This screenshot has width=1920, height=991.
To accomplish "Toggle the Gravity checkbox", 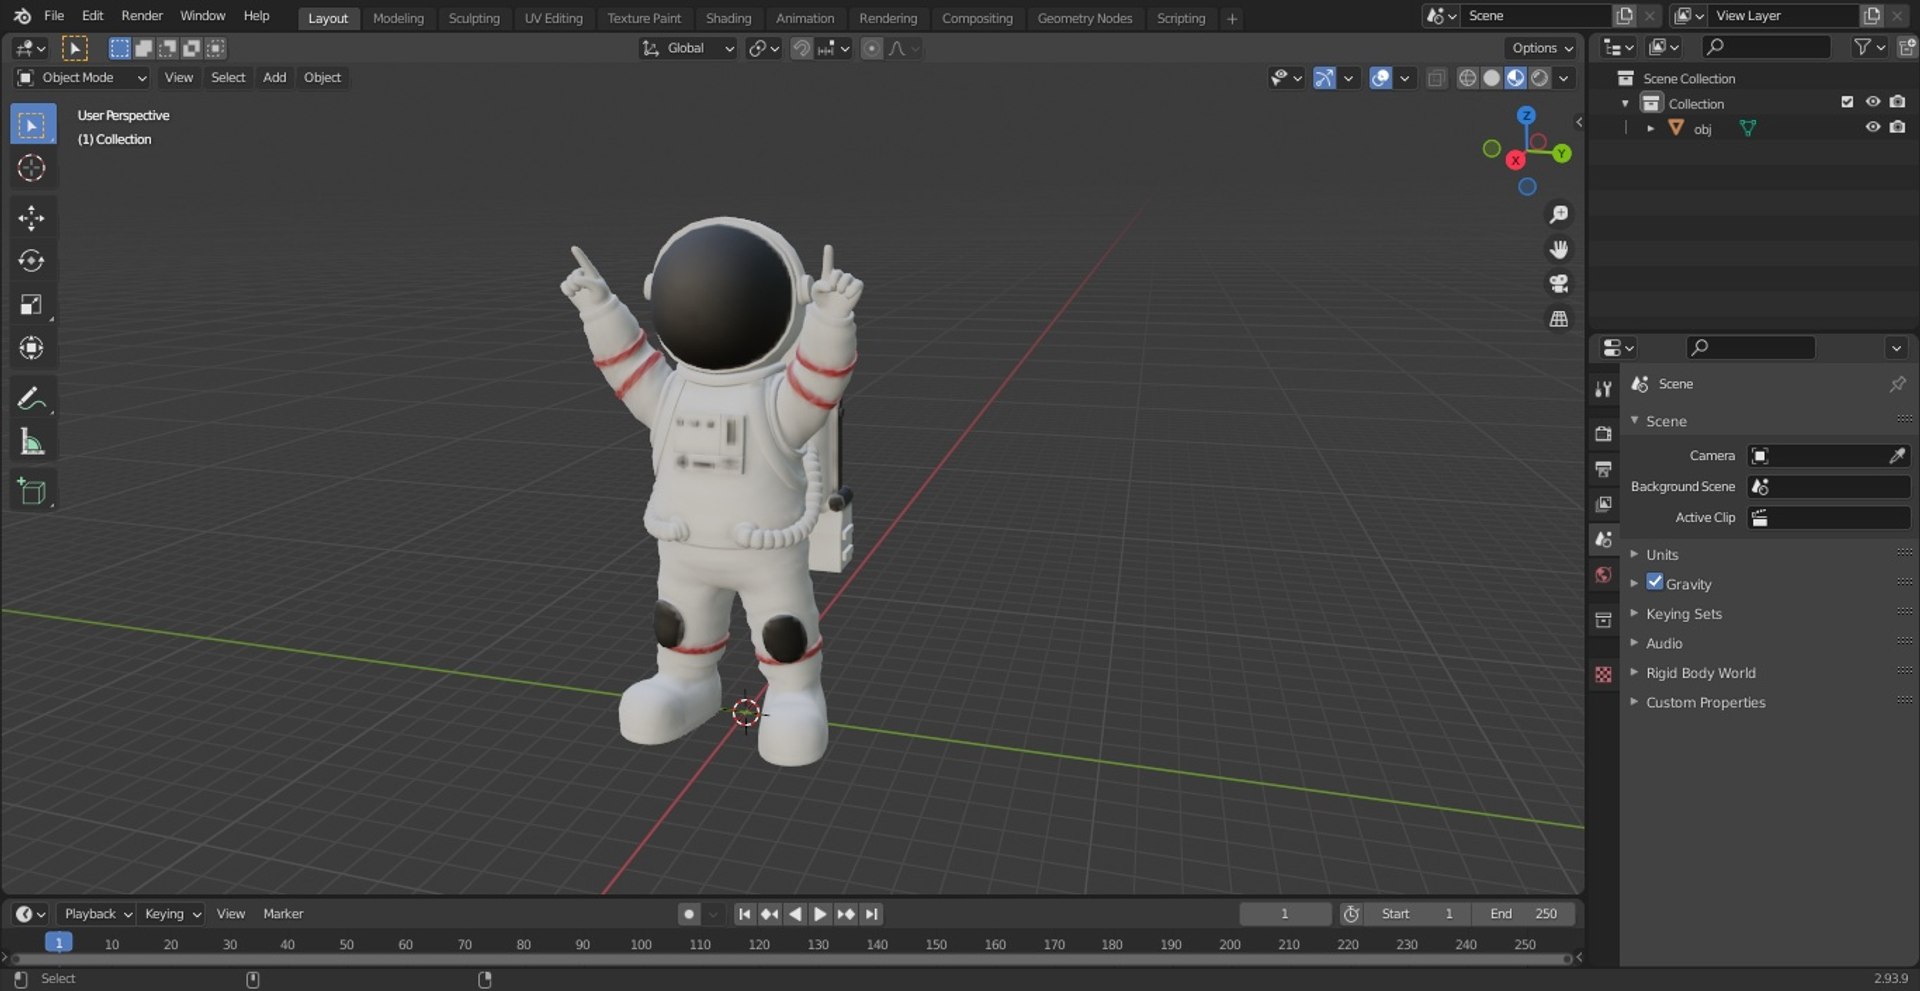I will tap(1655, 582).
